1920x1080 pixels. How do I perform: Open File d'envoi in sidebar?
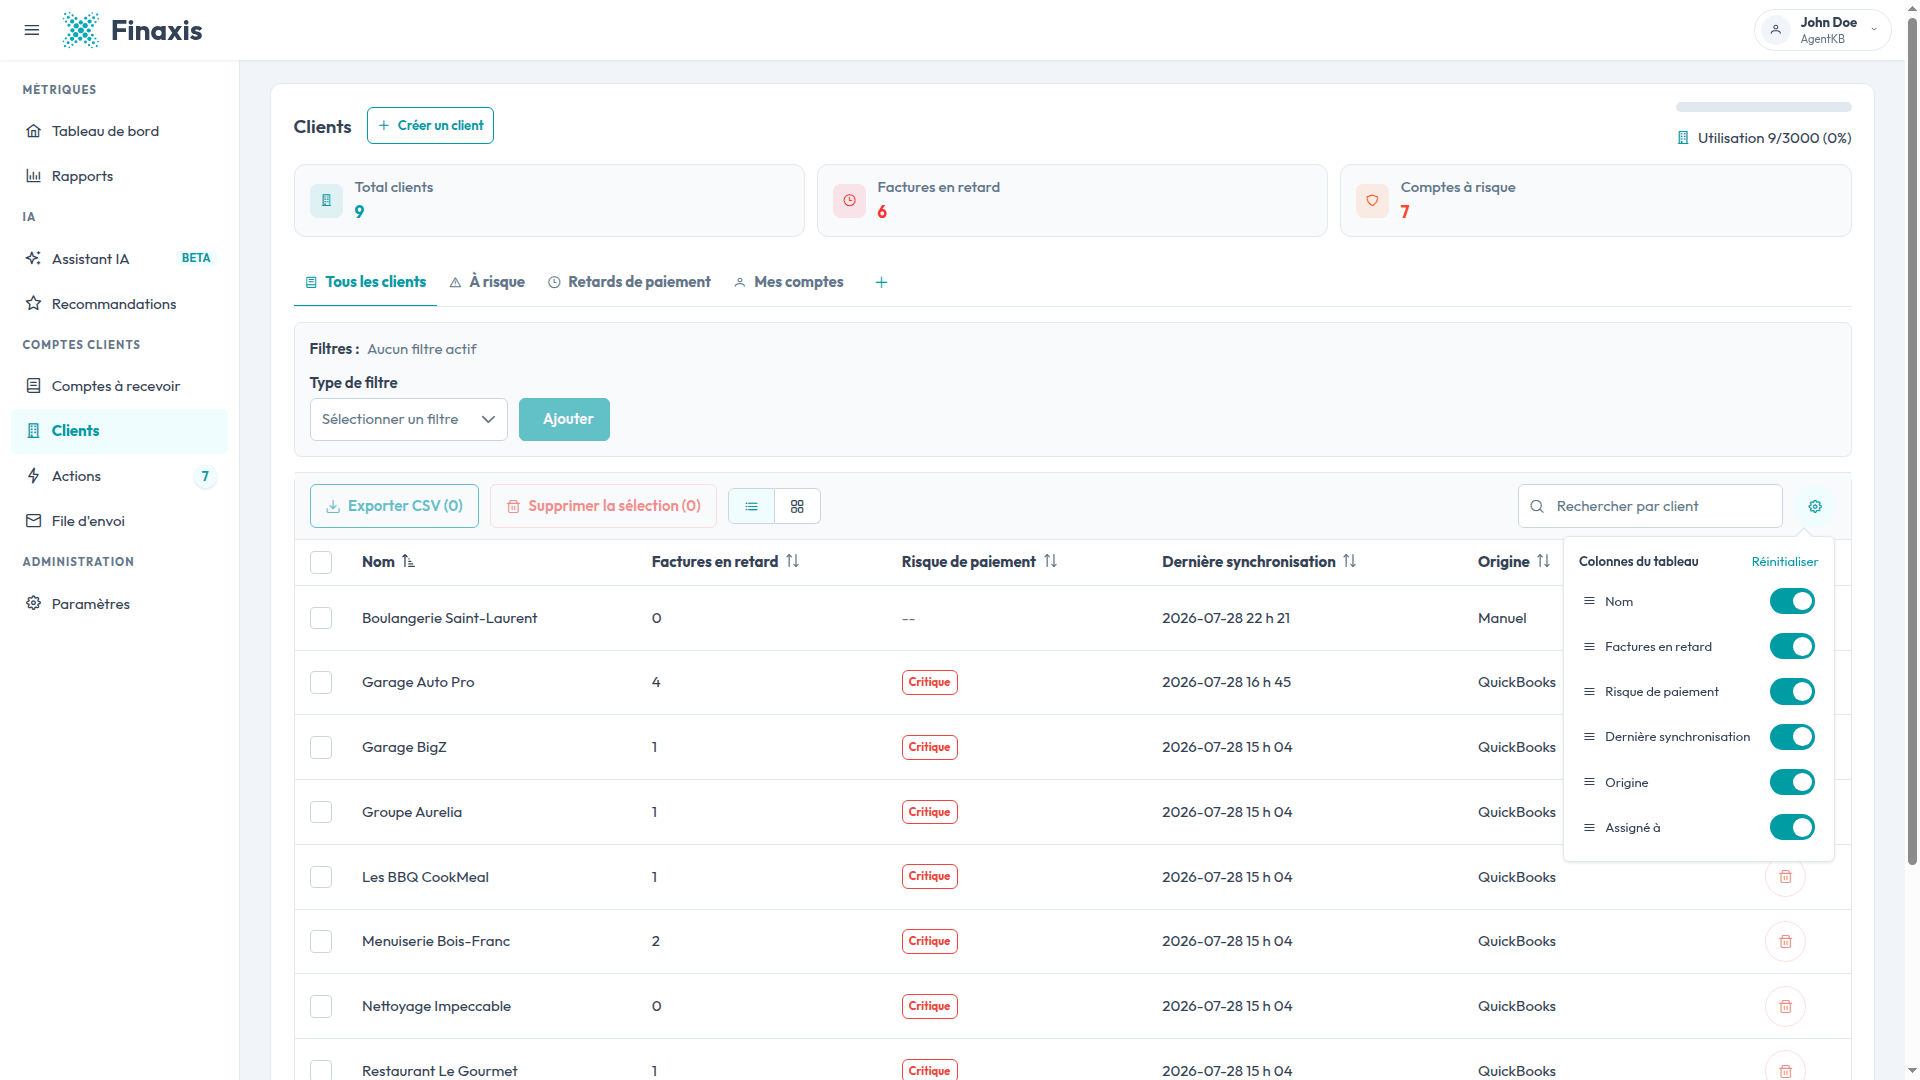pos(119,521)
